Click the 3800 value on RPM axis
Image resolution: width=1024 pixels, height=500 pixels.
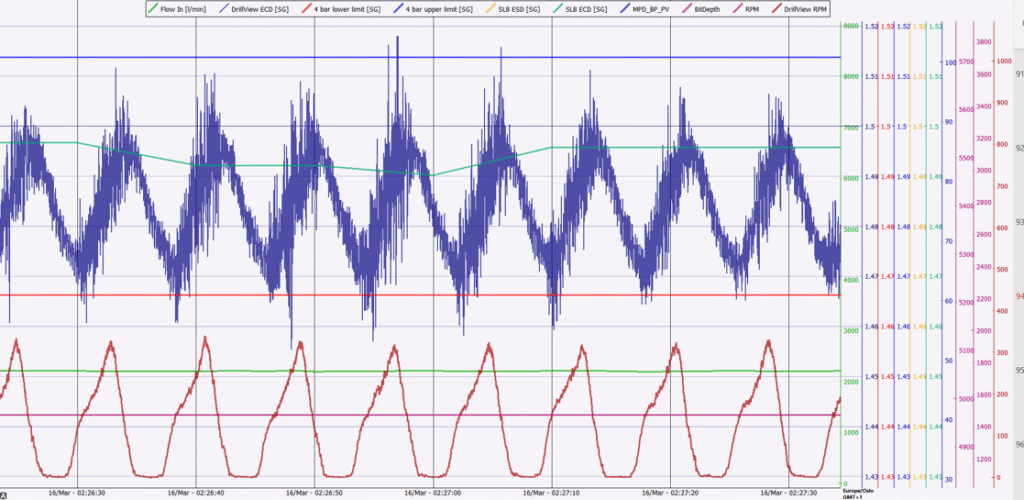click(982, 41)
